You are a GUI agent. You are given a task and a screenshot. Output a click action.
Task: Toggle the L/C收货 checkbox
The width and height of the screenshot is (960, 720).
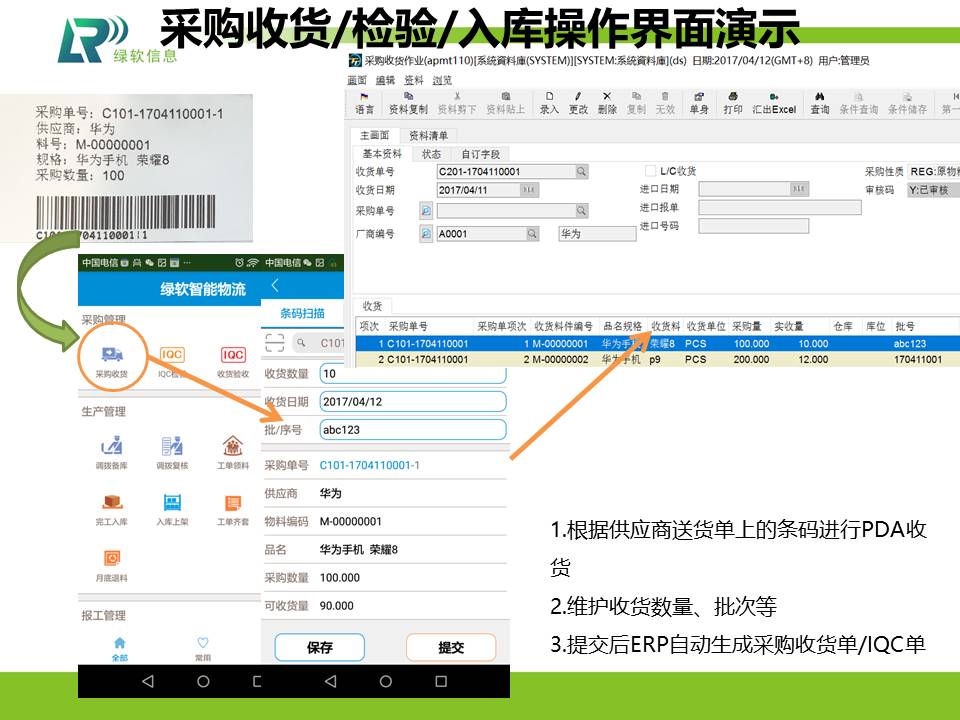click(x=650, y=171)
